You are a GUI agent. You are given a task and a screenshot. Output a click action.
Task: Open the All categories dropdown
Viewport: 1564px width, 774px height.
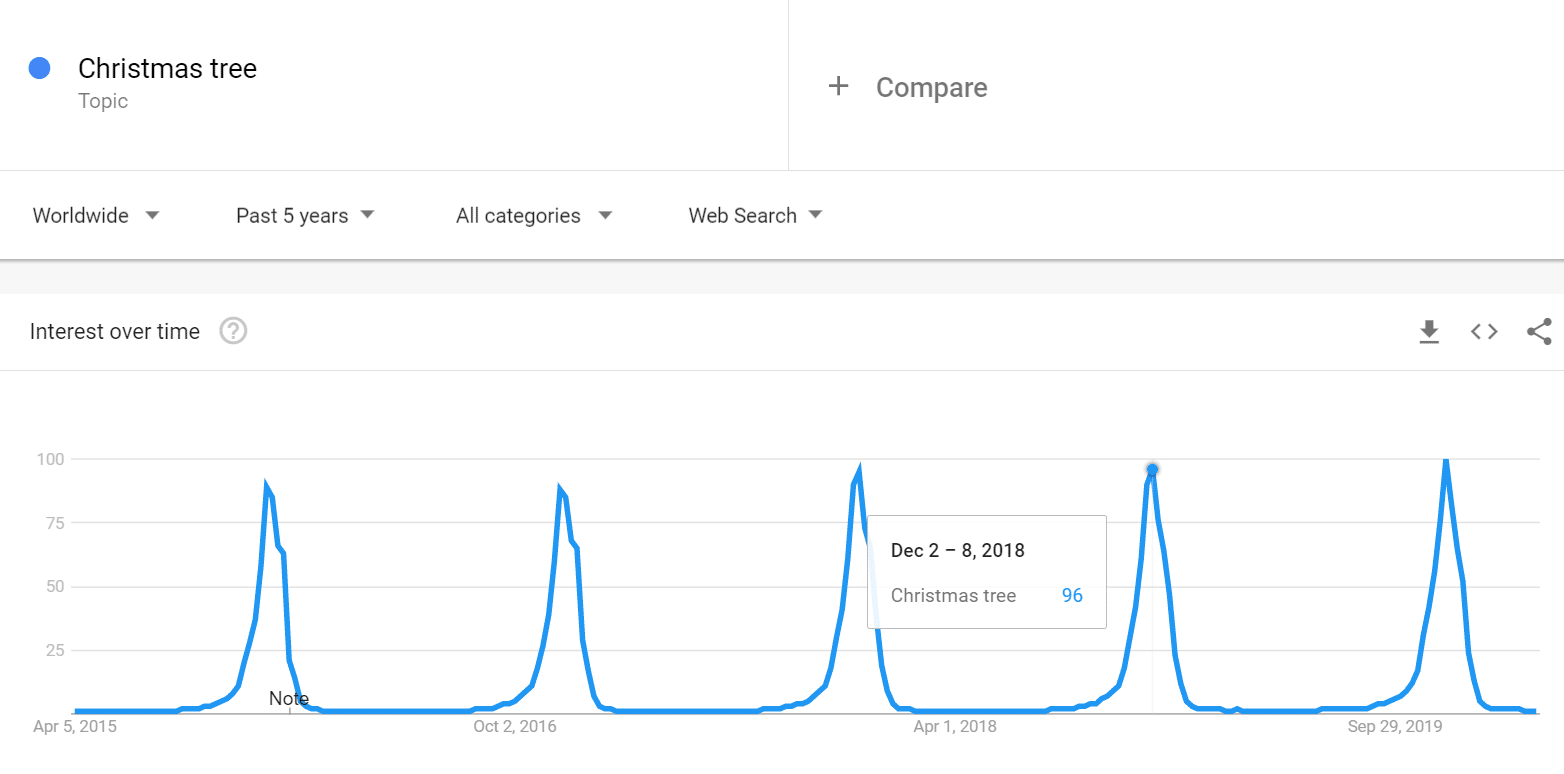tap(533, 215)
